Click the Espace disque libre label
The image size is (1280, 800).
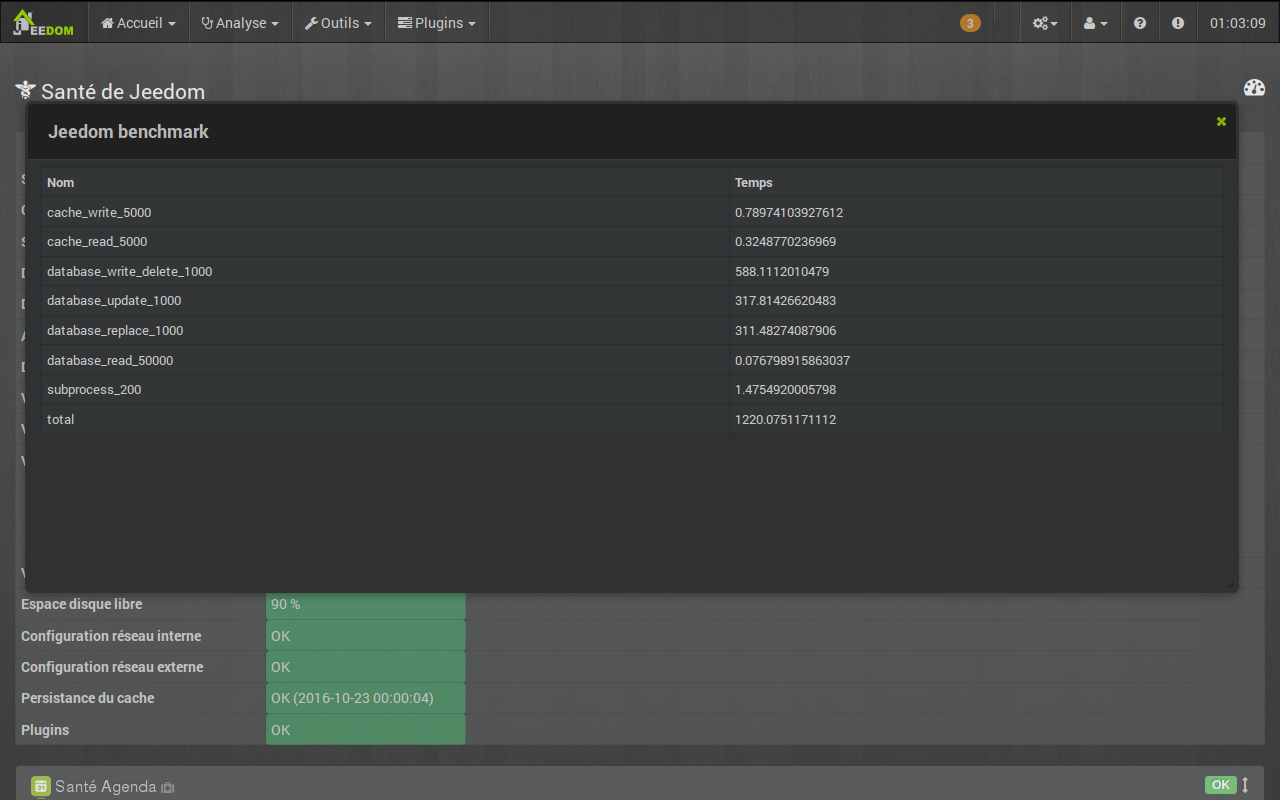click(x=81, y=604)
